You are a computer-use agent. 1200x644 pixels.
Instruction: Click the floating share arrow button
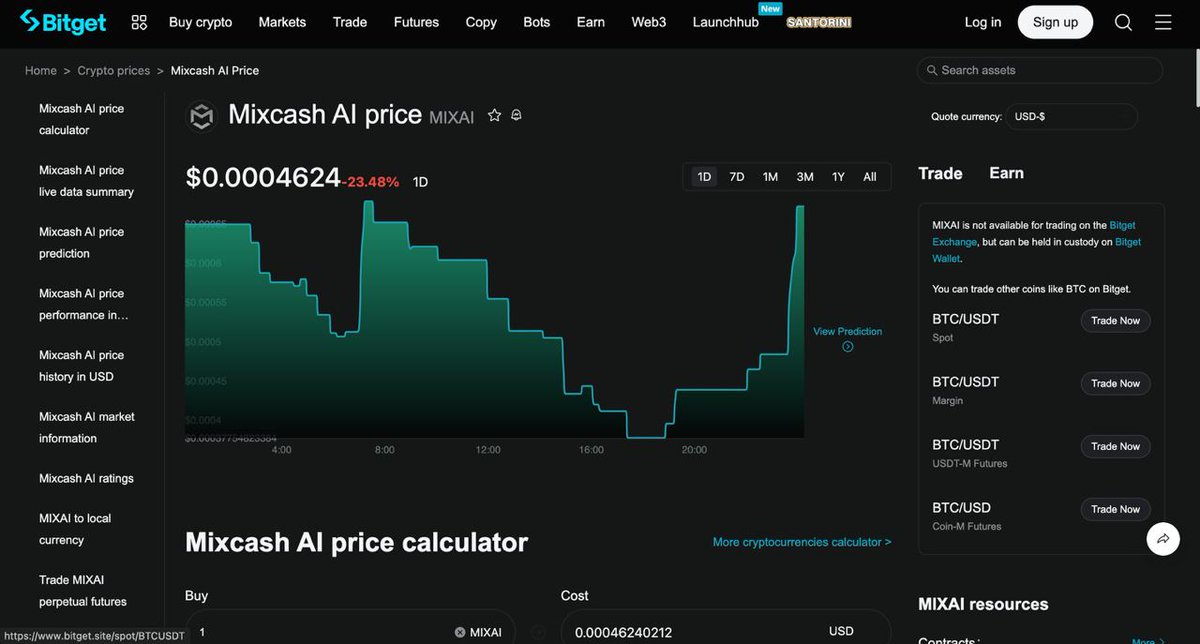[x=1163, y=538]
